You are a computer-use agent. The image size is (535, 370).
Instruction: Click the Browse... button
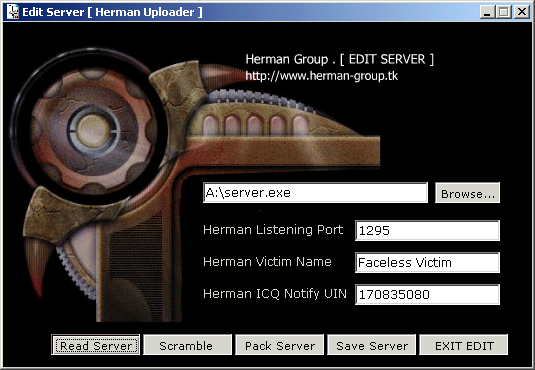point(467,193)
